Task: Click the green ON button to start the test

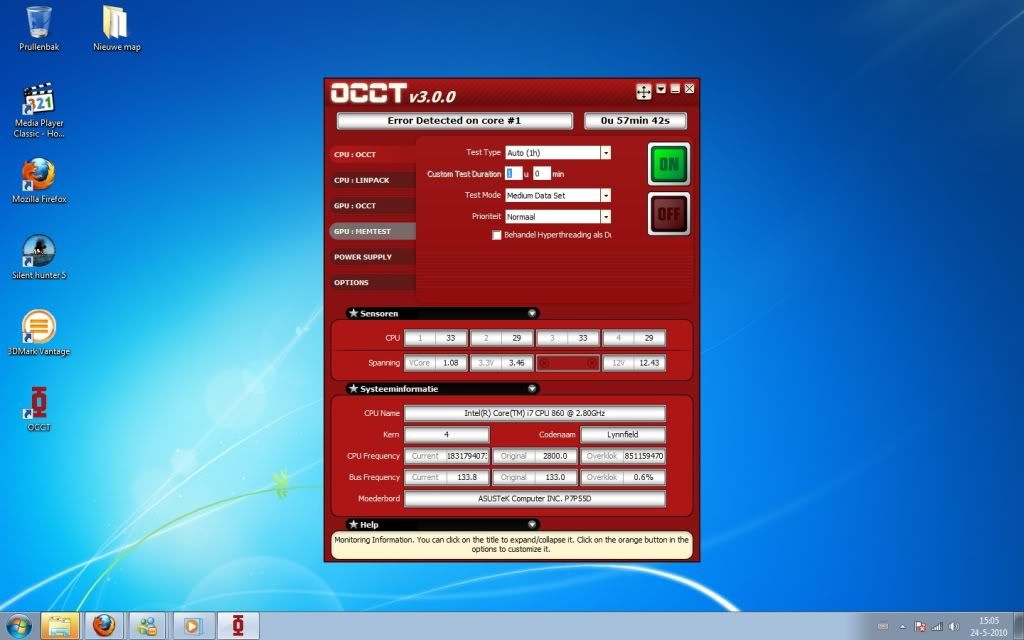Action: coord(668,164)
